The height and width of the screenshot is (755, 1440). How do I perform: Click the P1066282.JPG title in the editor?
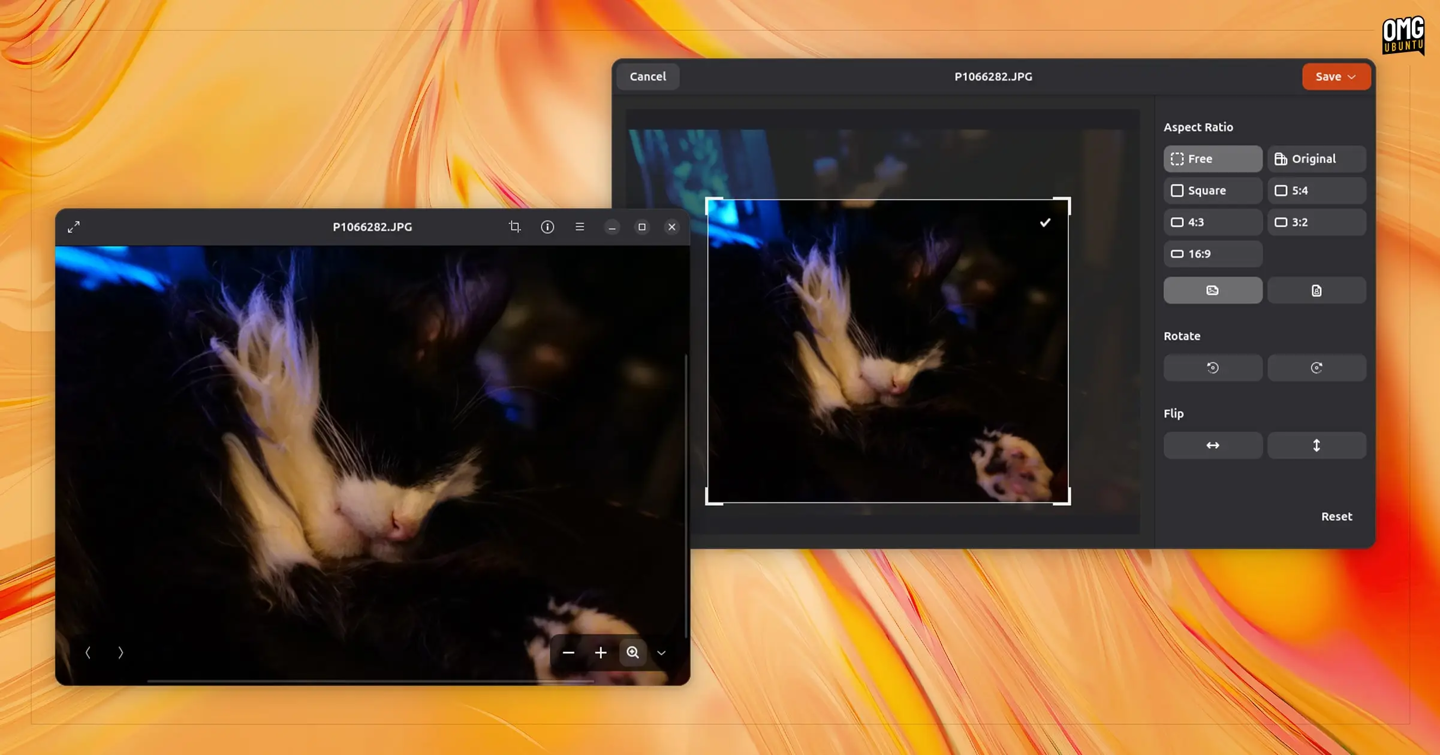[x=993, y=77]
